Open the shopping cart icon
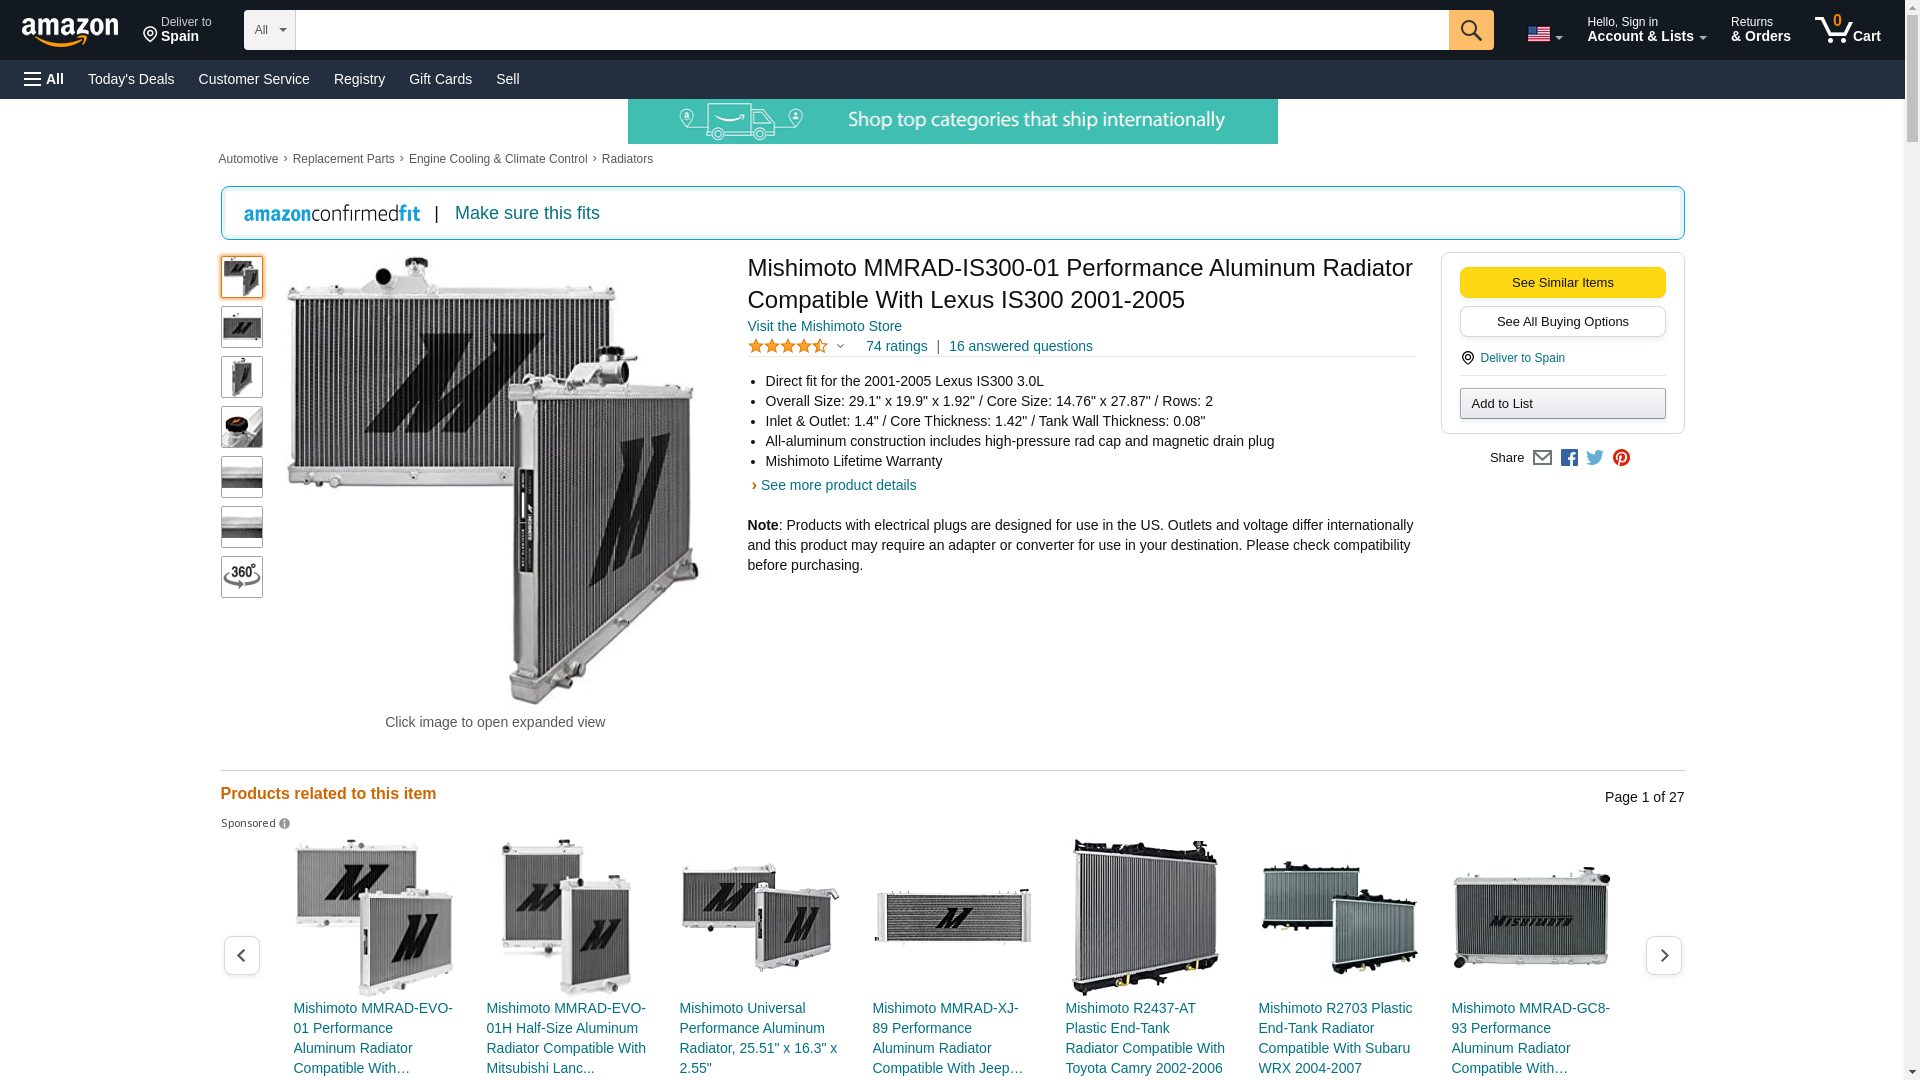The height and width of the screenshot is (1080, 1920). [x=1846, y=30]
